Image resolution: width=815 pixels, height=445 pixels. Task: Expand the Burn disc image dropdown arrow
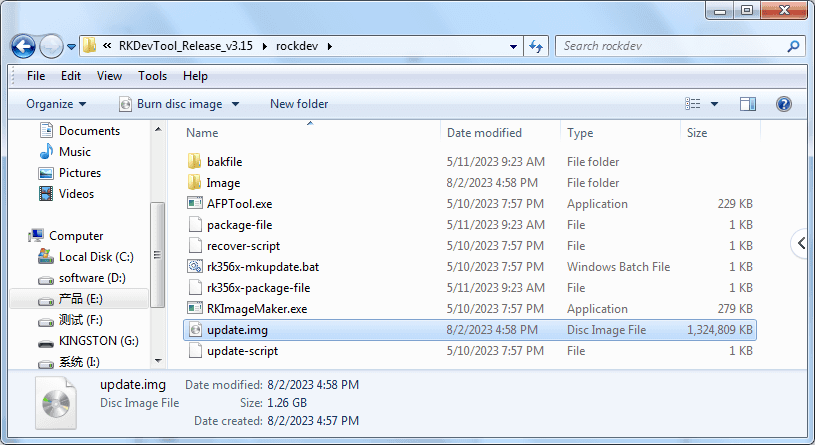tap(235, 104)
